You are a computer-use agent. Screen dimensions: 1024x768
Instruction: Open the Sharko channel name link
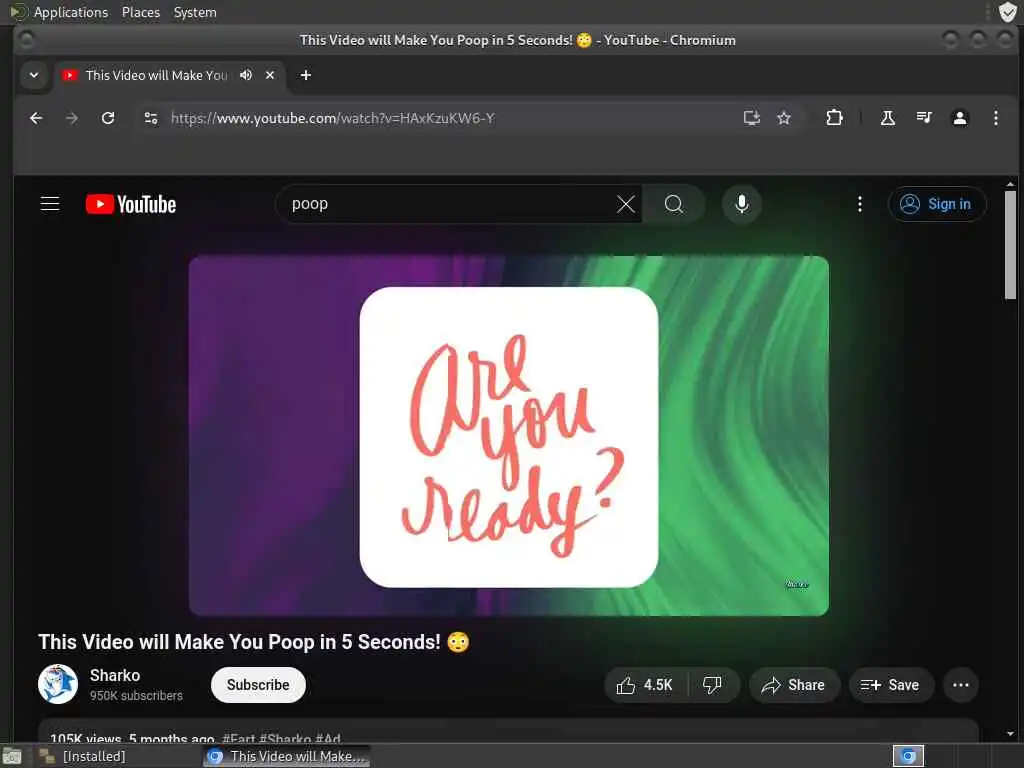(115, 675)
